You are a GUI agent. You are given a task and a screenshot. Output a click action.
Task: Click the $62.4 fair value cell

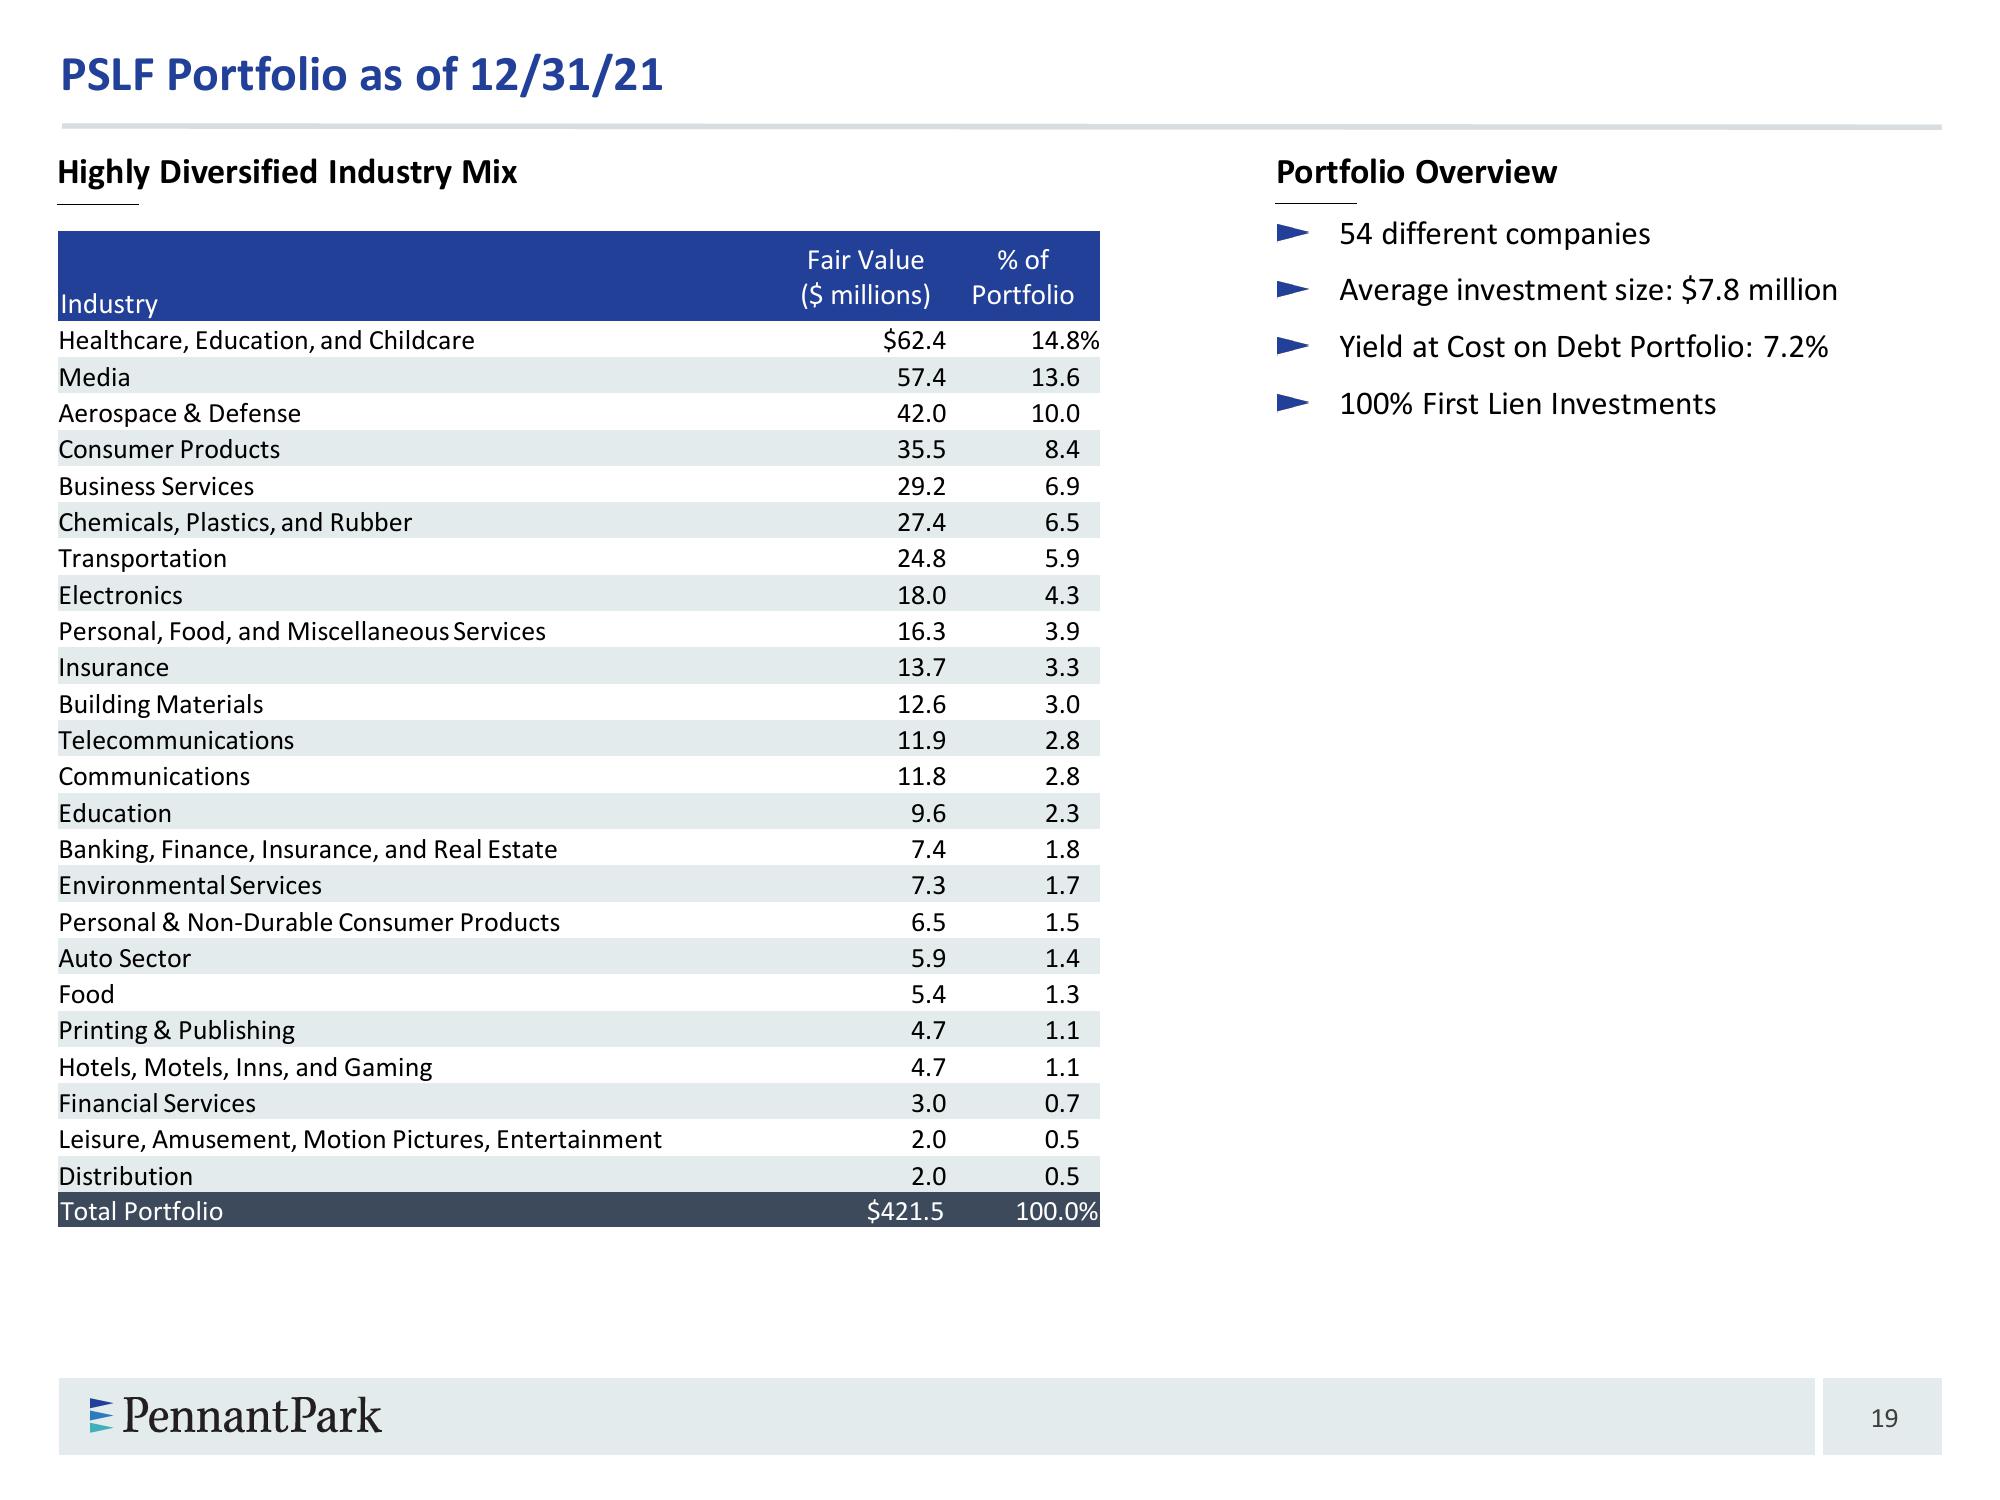pyautogui.click(x=914, y=341)
